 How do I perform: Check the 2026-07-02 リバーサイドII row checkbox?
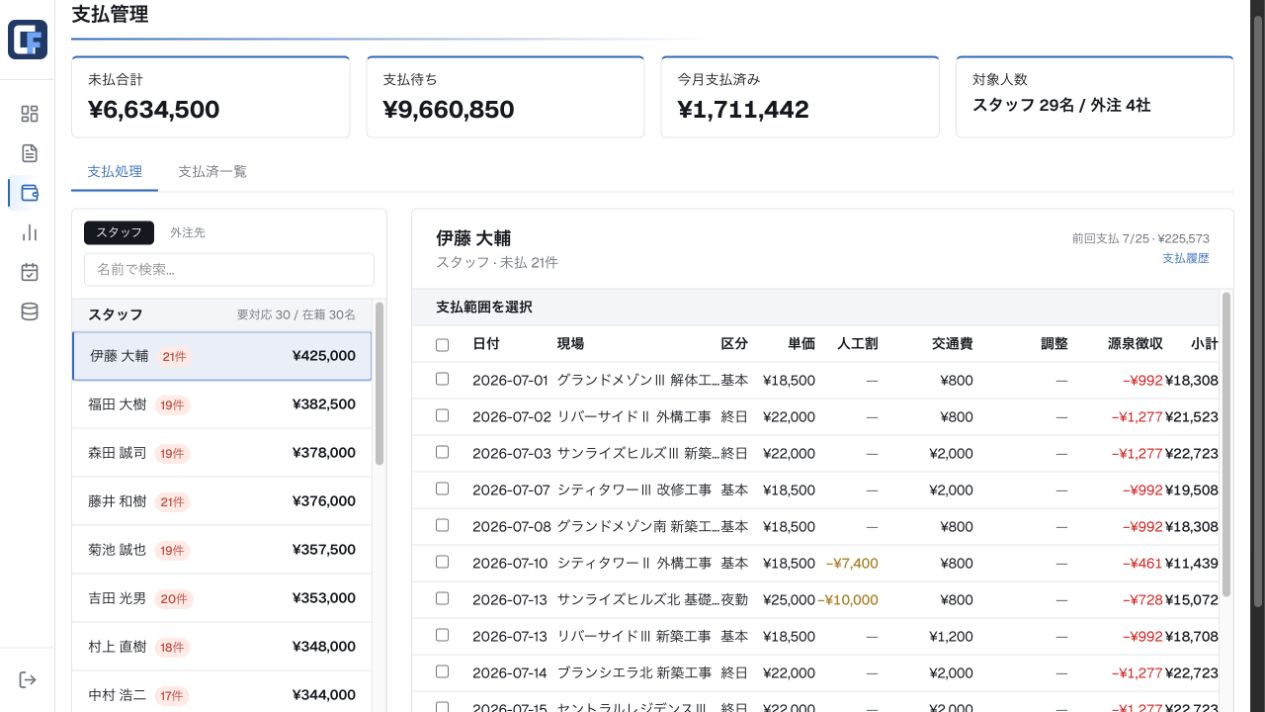tap(442, 416)
